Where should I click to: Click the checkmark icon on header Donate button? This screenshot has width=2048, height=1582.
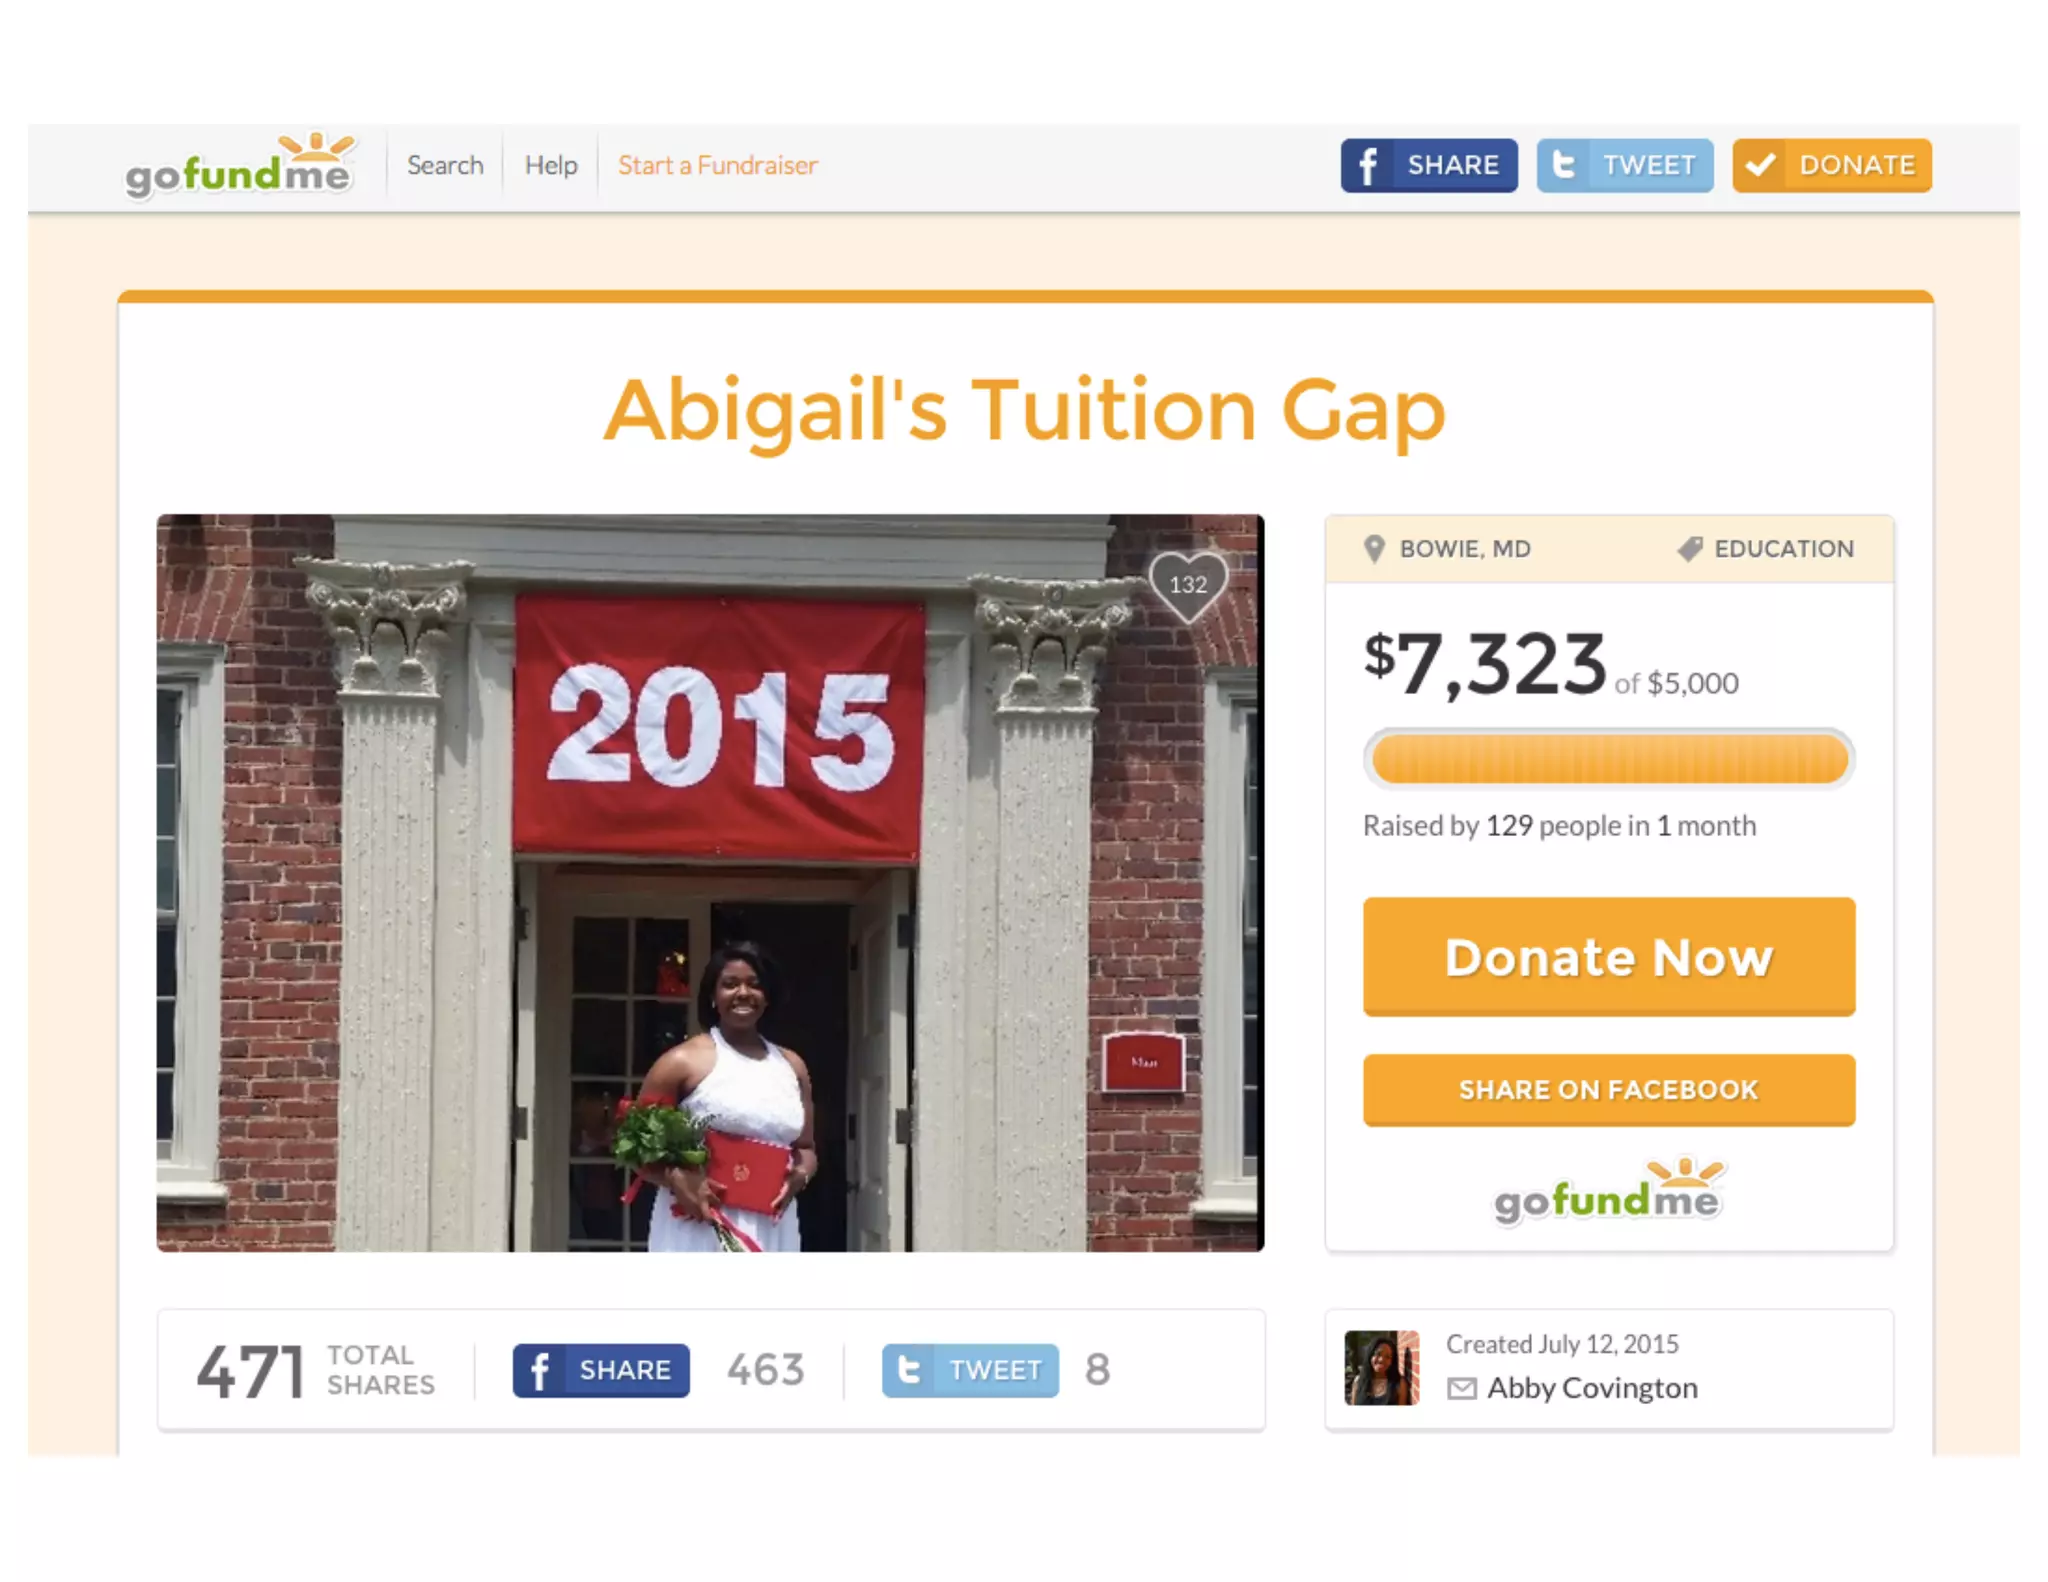coord(1760,165)
